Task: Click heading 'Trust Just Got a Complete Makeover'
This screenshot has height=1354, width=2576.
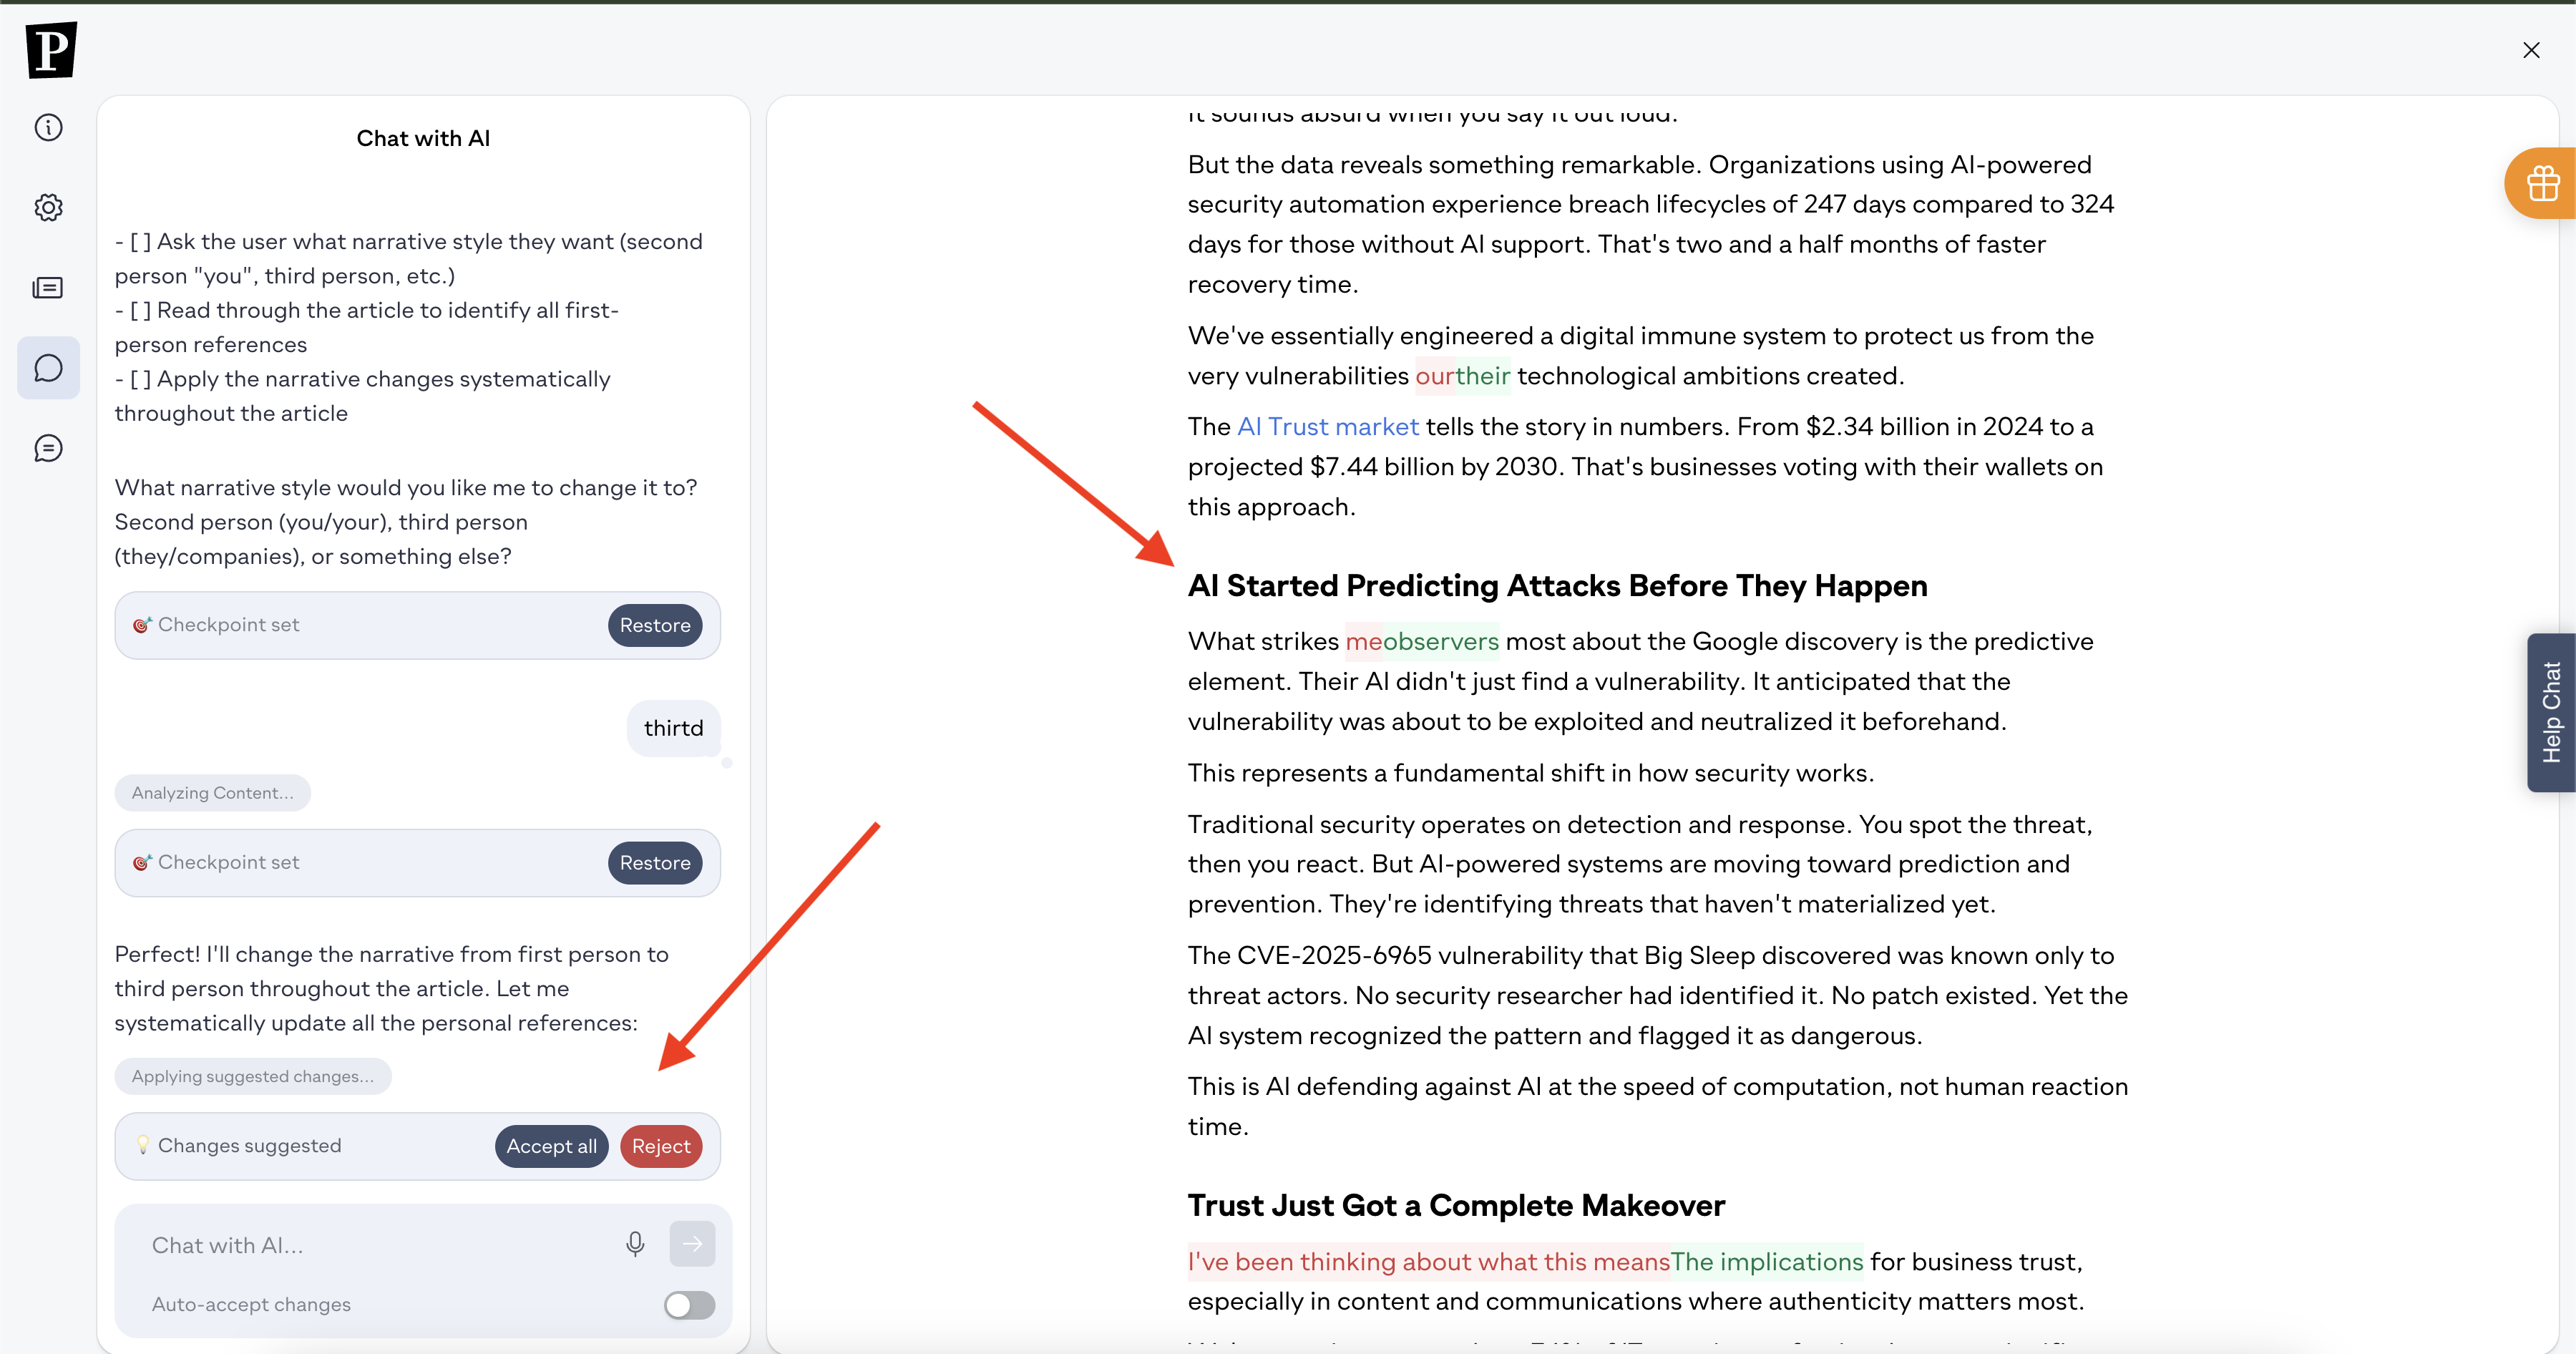Action: tap(1456, 1206)
